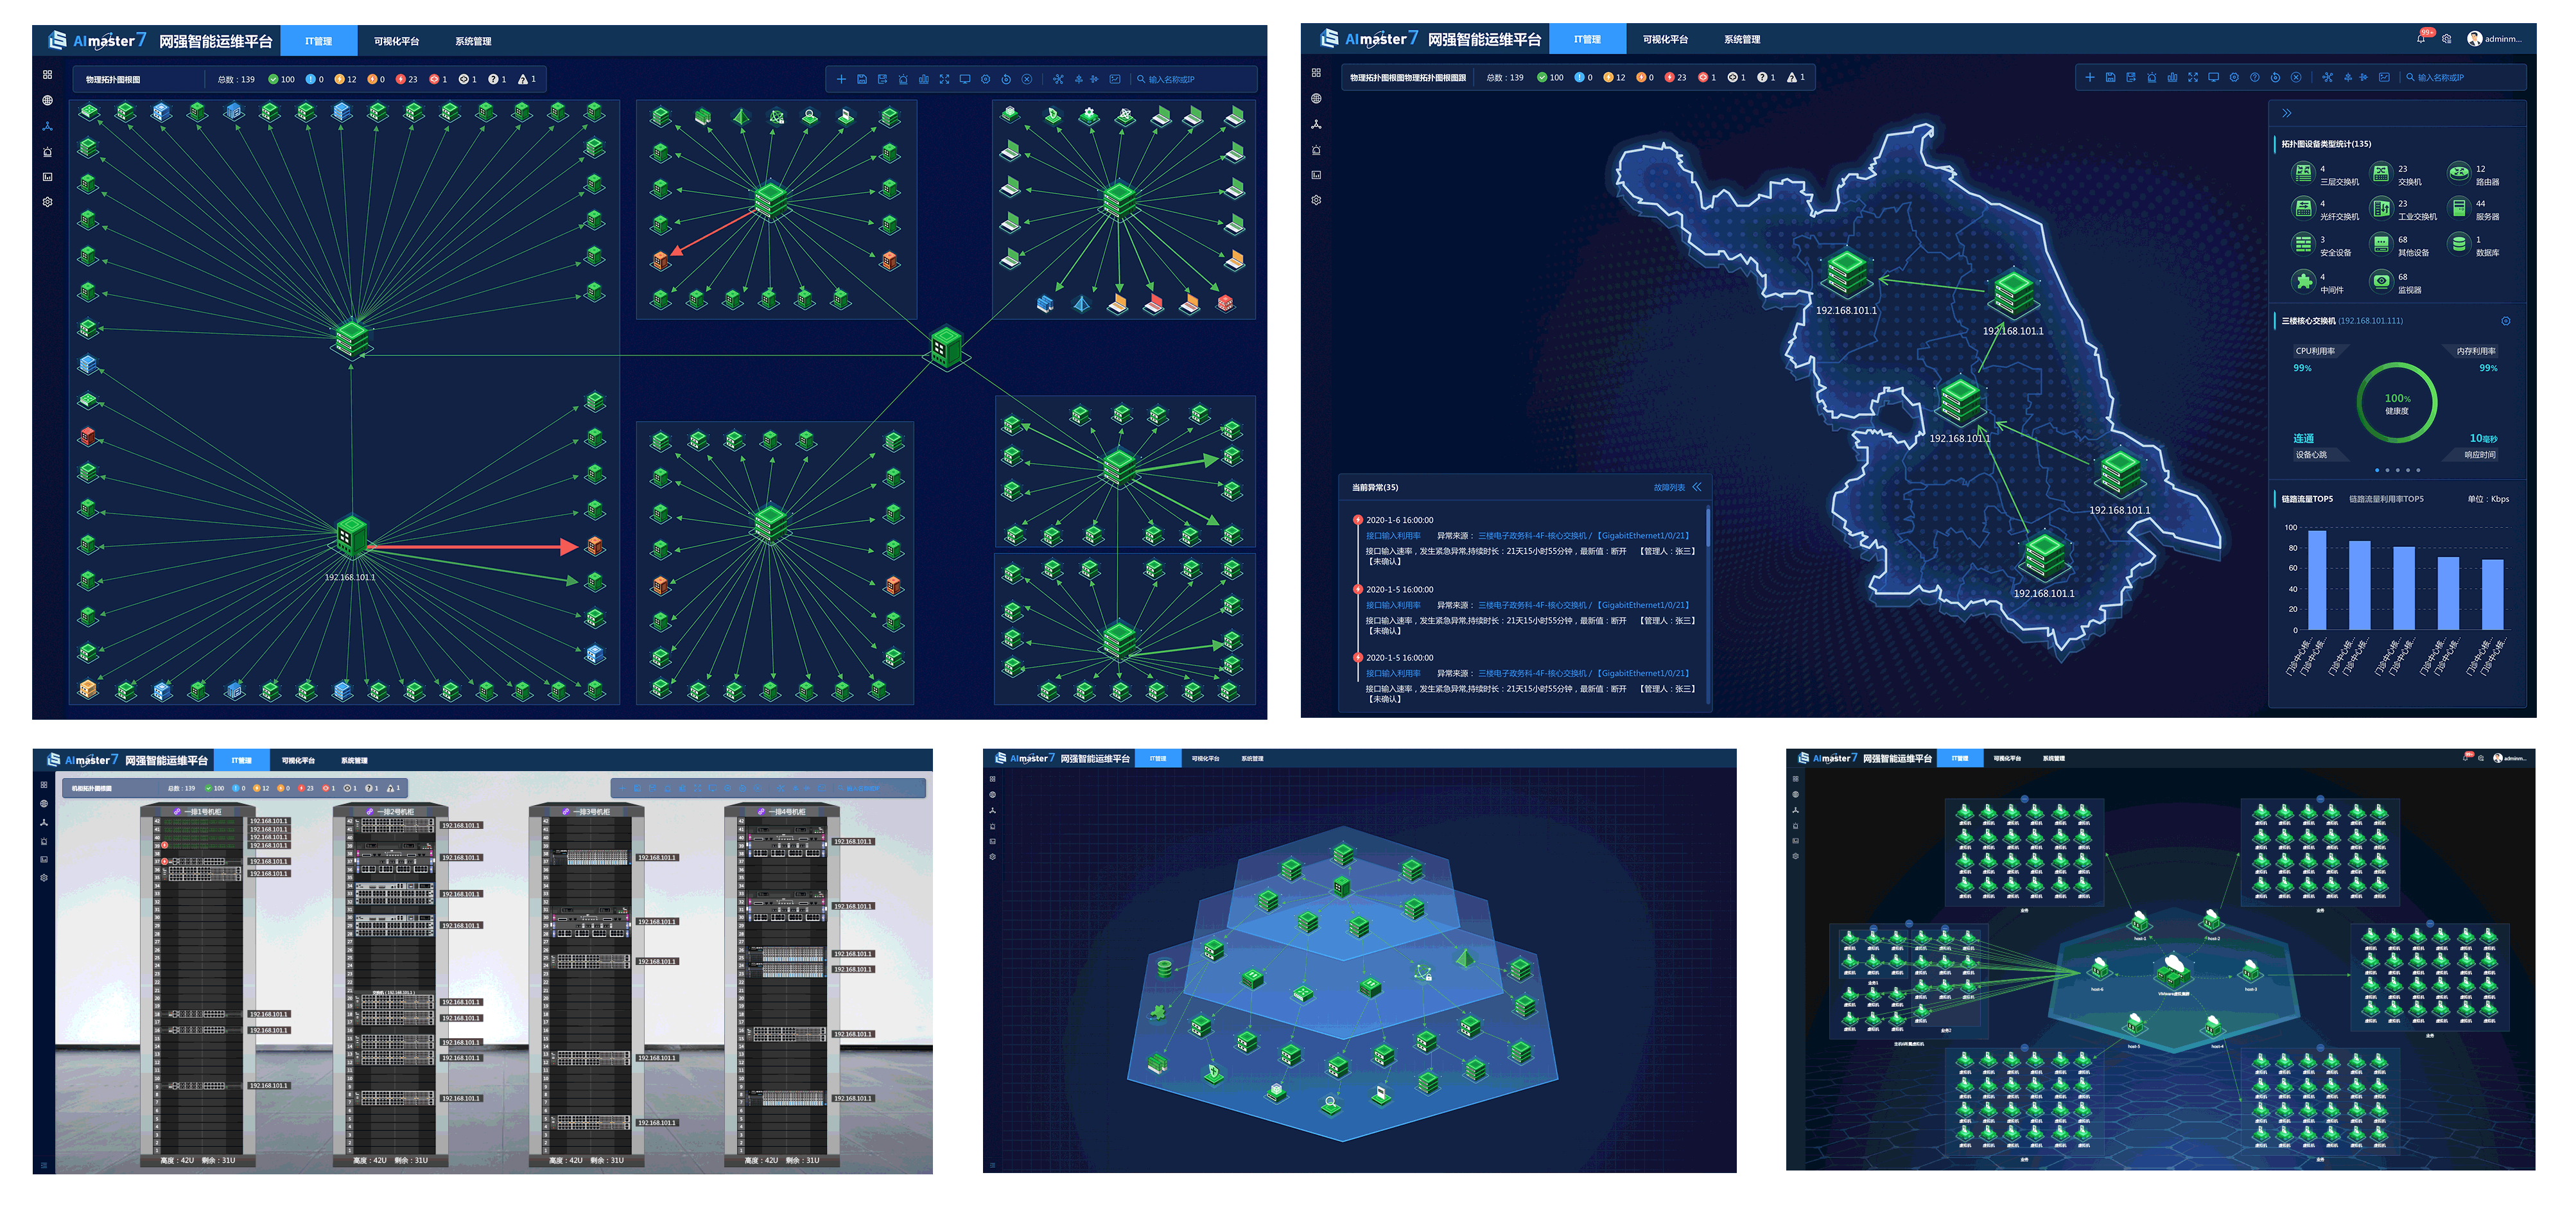Open gear on 三楼核心交换机 panel
Image resolution: width=2576 pixels, height=1218 pixels.
[x=2506, y=321]
